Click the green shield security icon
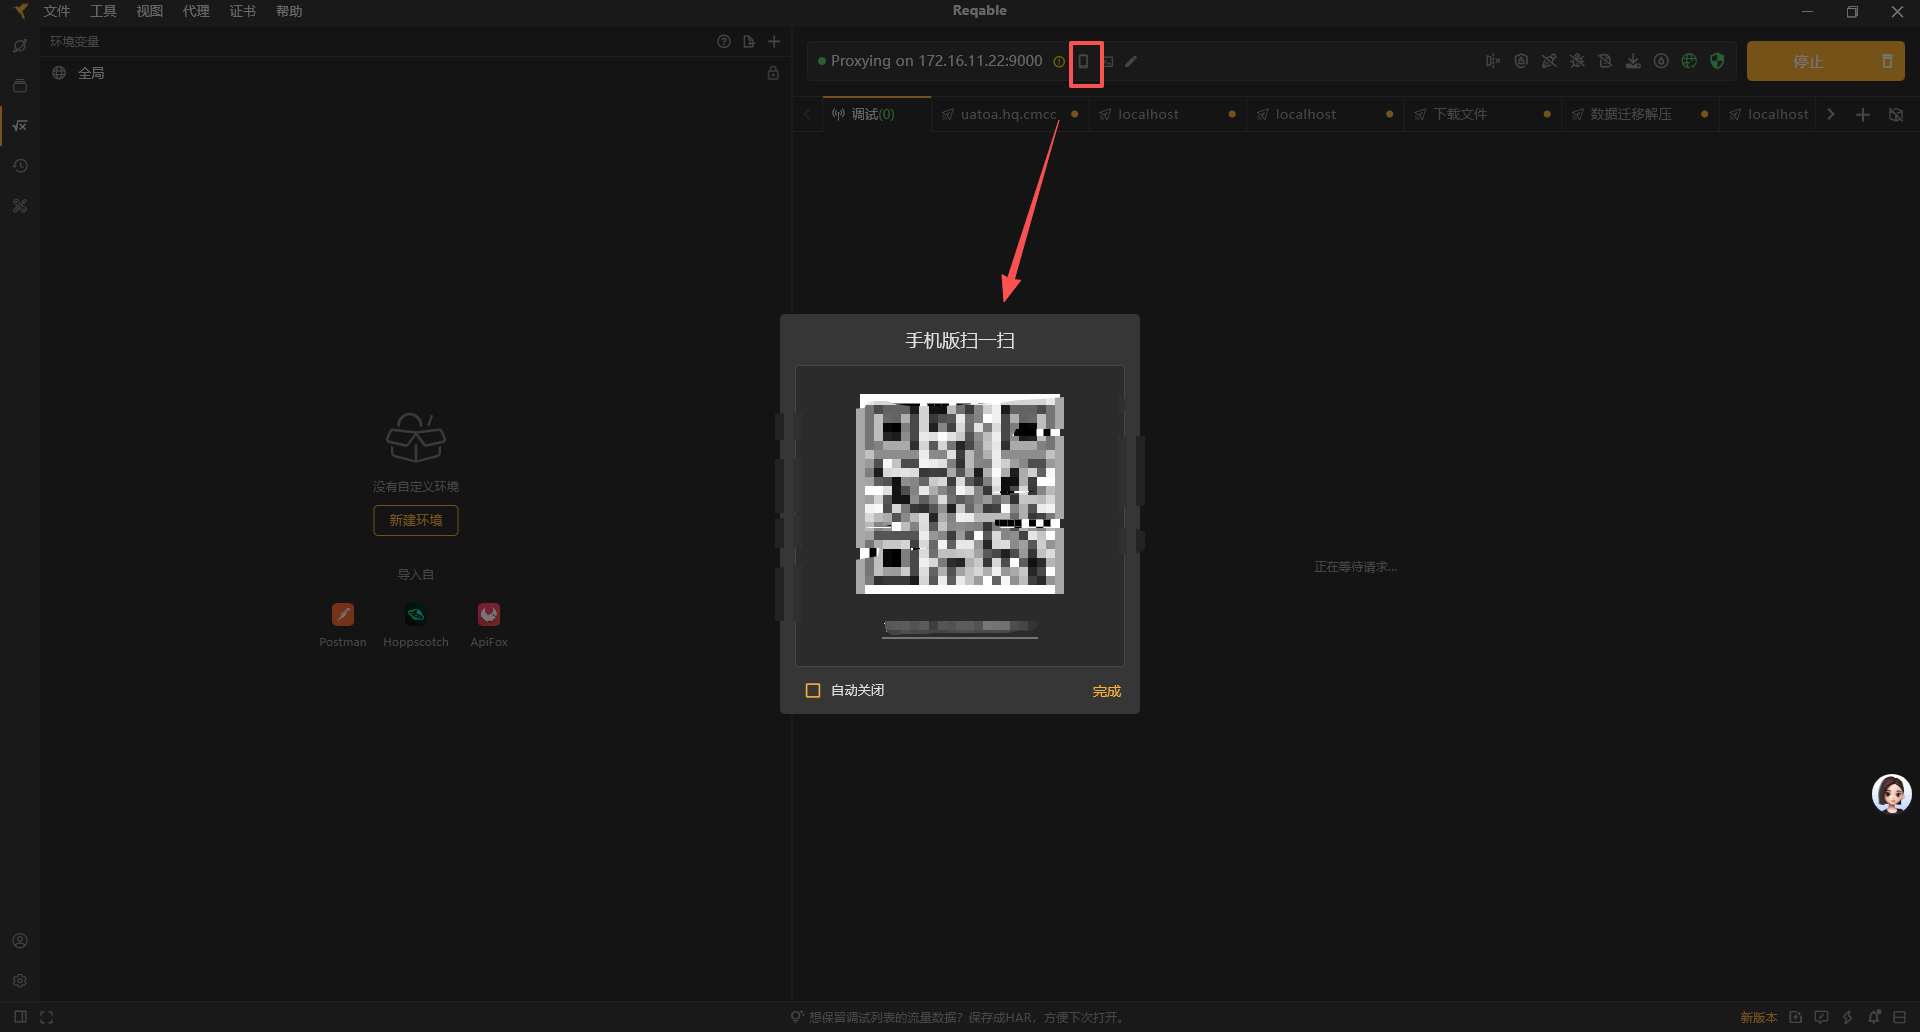Image resolution: width=1920 pixels, height=1032 pixels. point(1718,61)
